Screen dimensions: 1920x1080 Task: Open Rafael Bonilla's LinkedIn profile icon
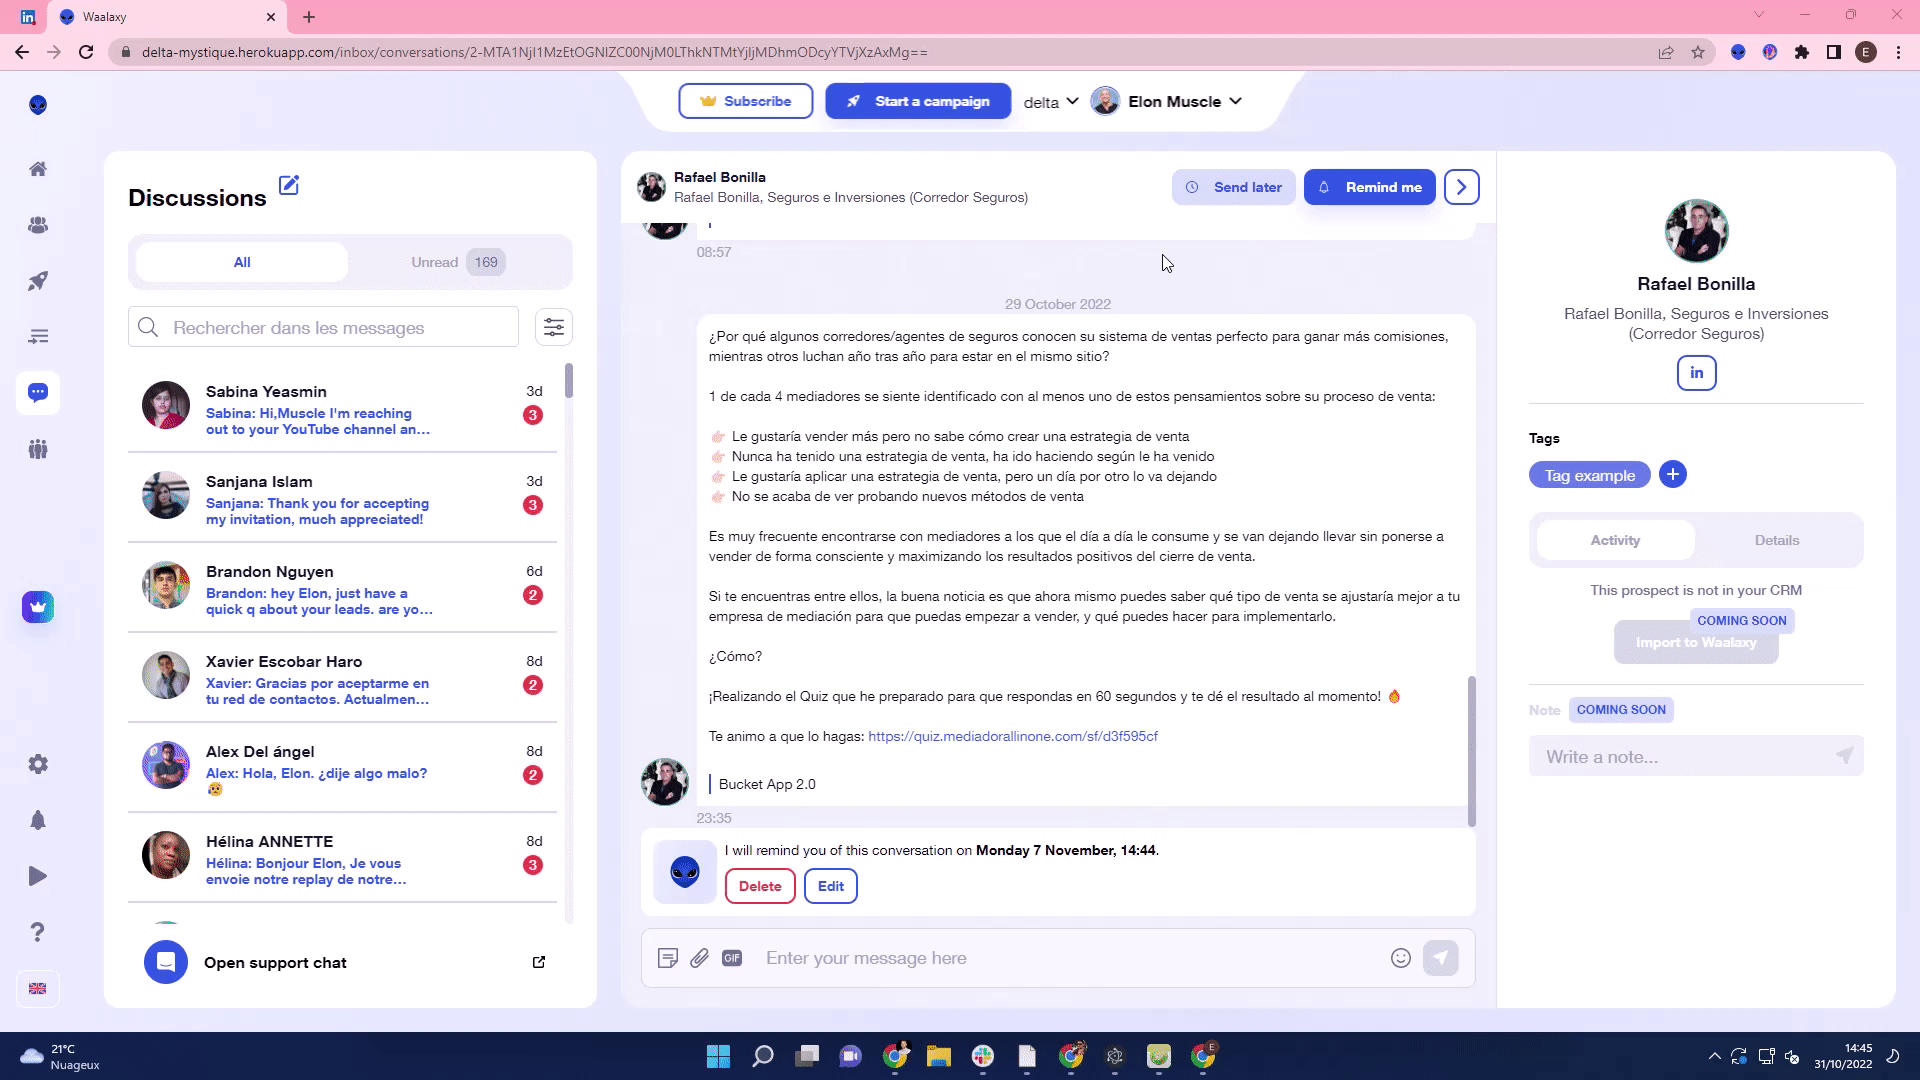pos(1697,373)
